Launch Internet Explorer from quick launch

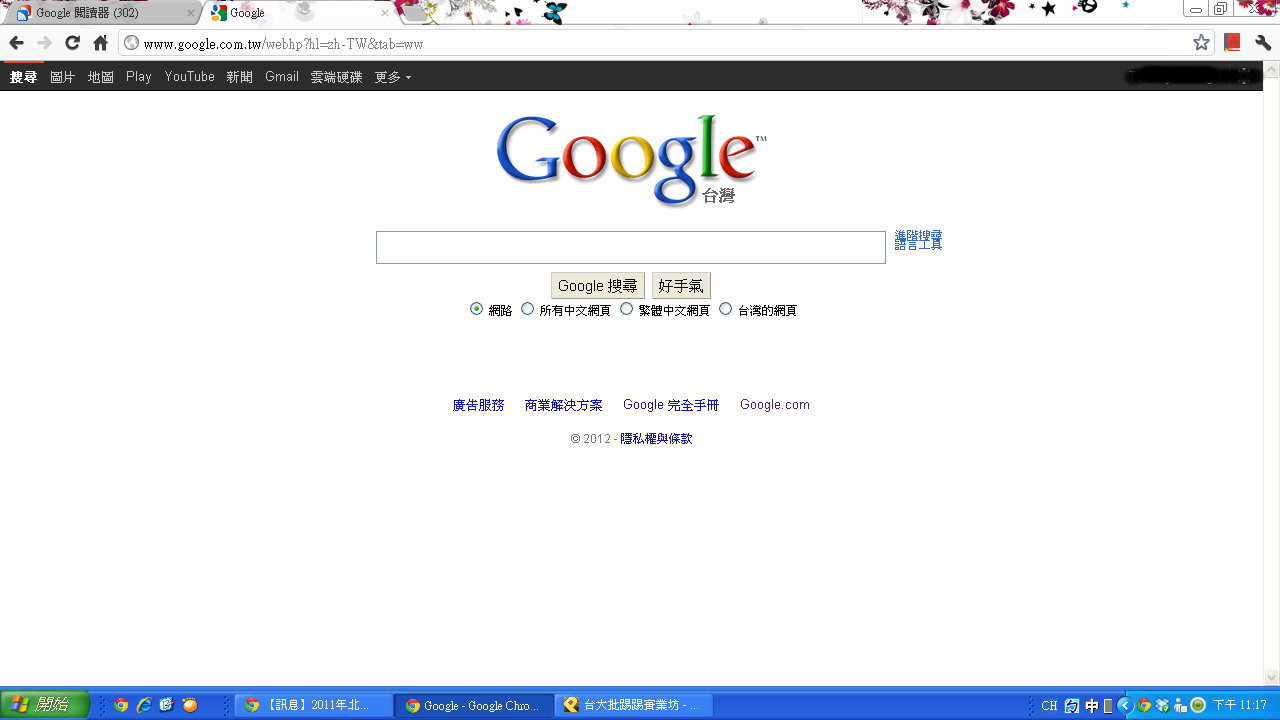(144, 705)
